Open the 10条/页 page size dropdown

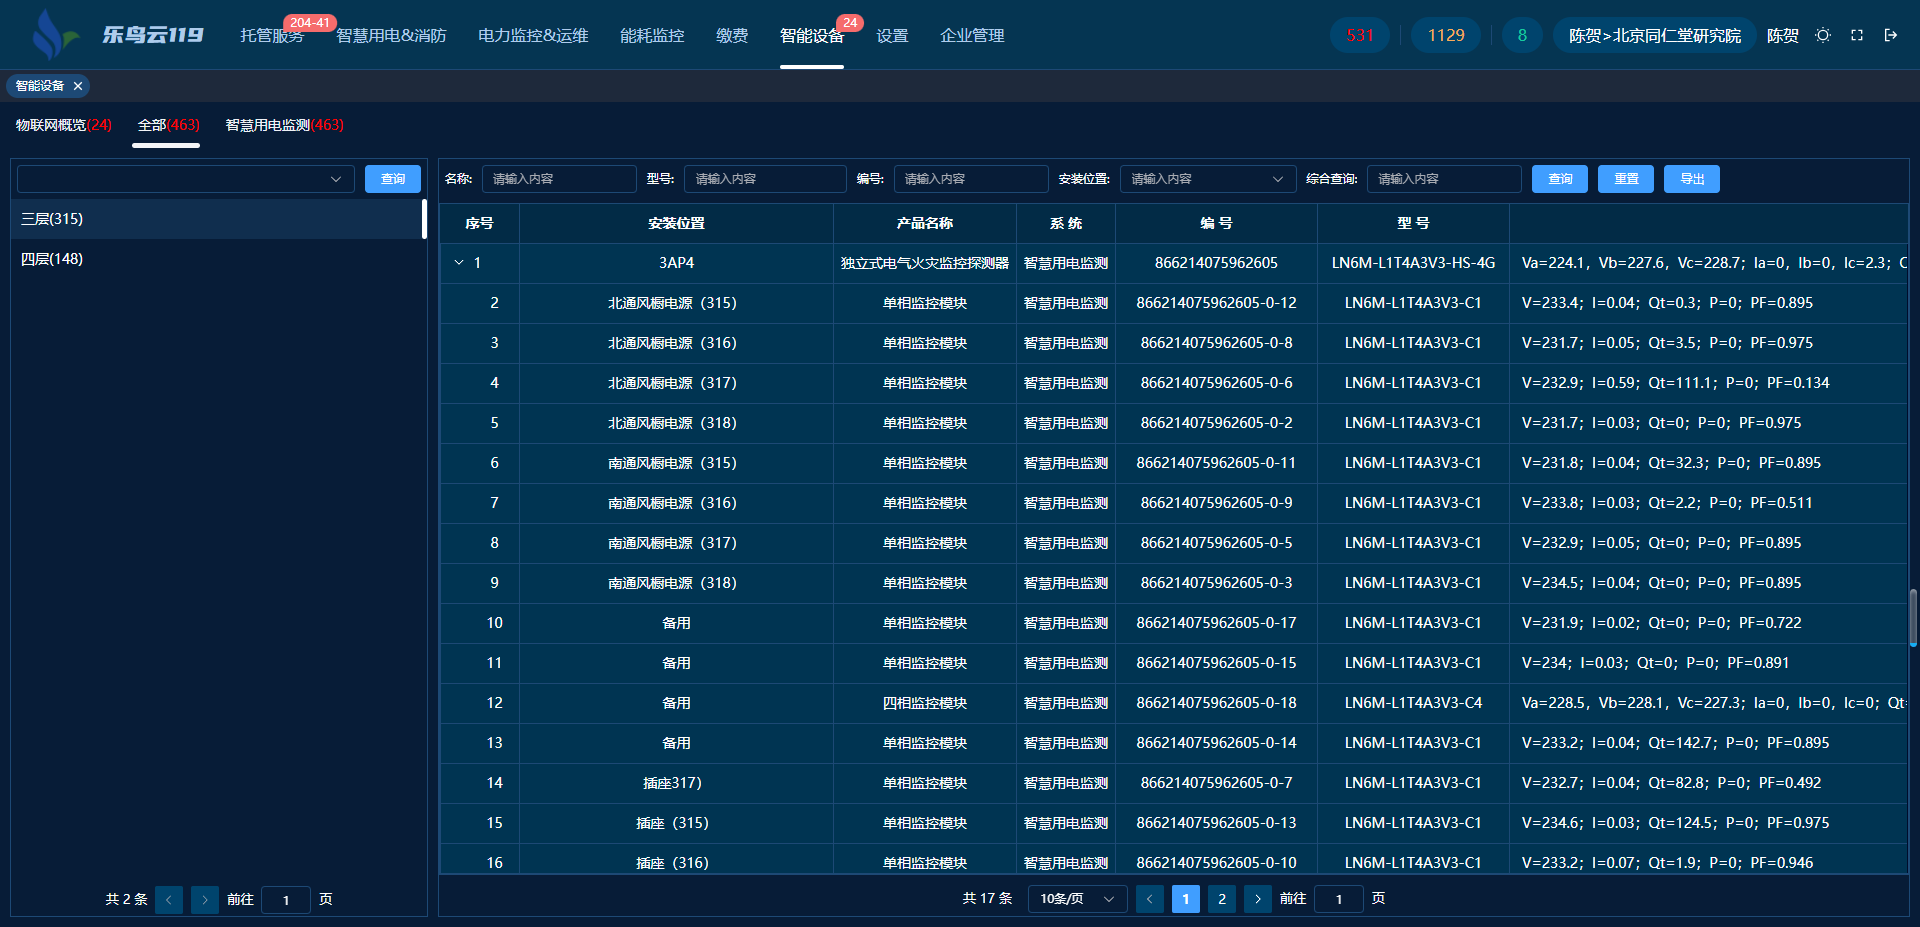[1077, 899]
